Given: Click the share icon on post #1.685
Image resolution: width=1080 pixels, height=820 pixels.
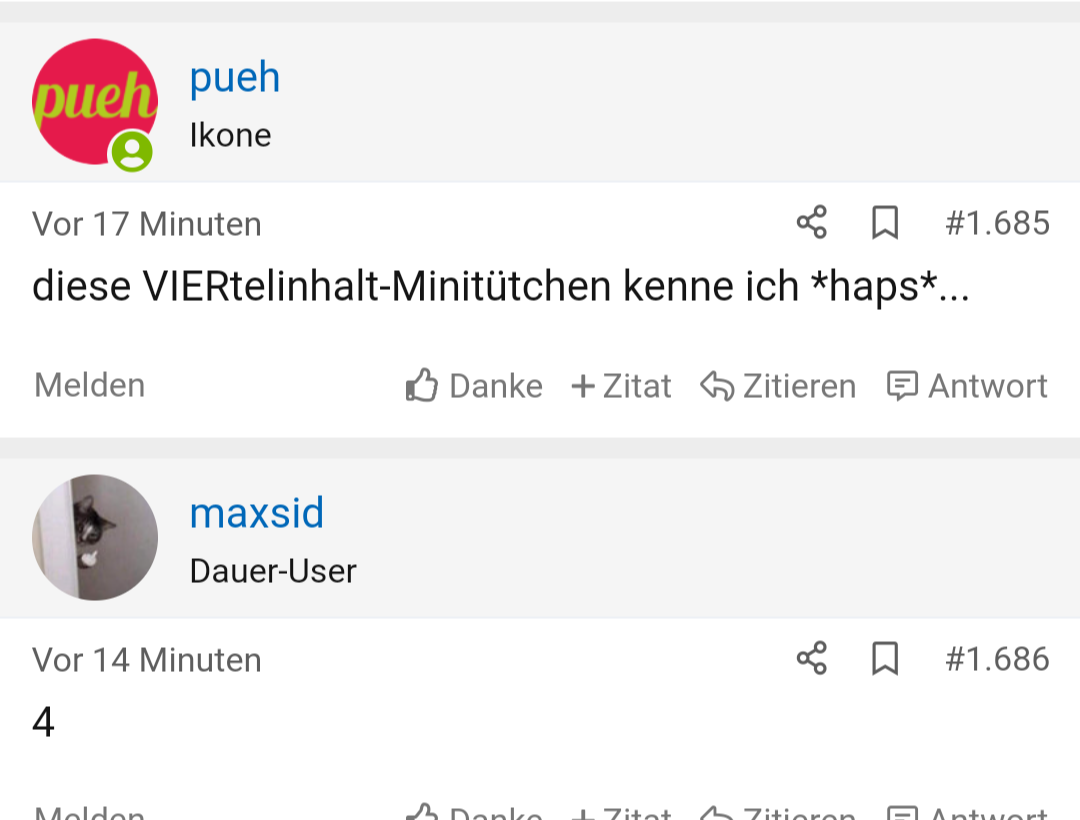Looking at the screenshot, I should 811,223.
